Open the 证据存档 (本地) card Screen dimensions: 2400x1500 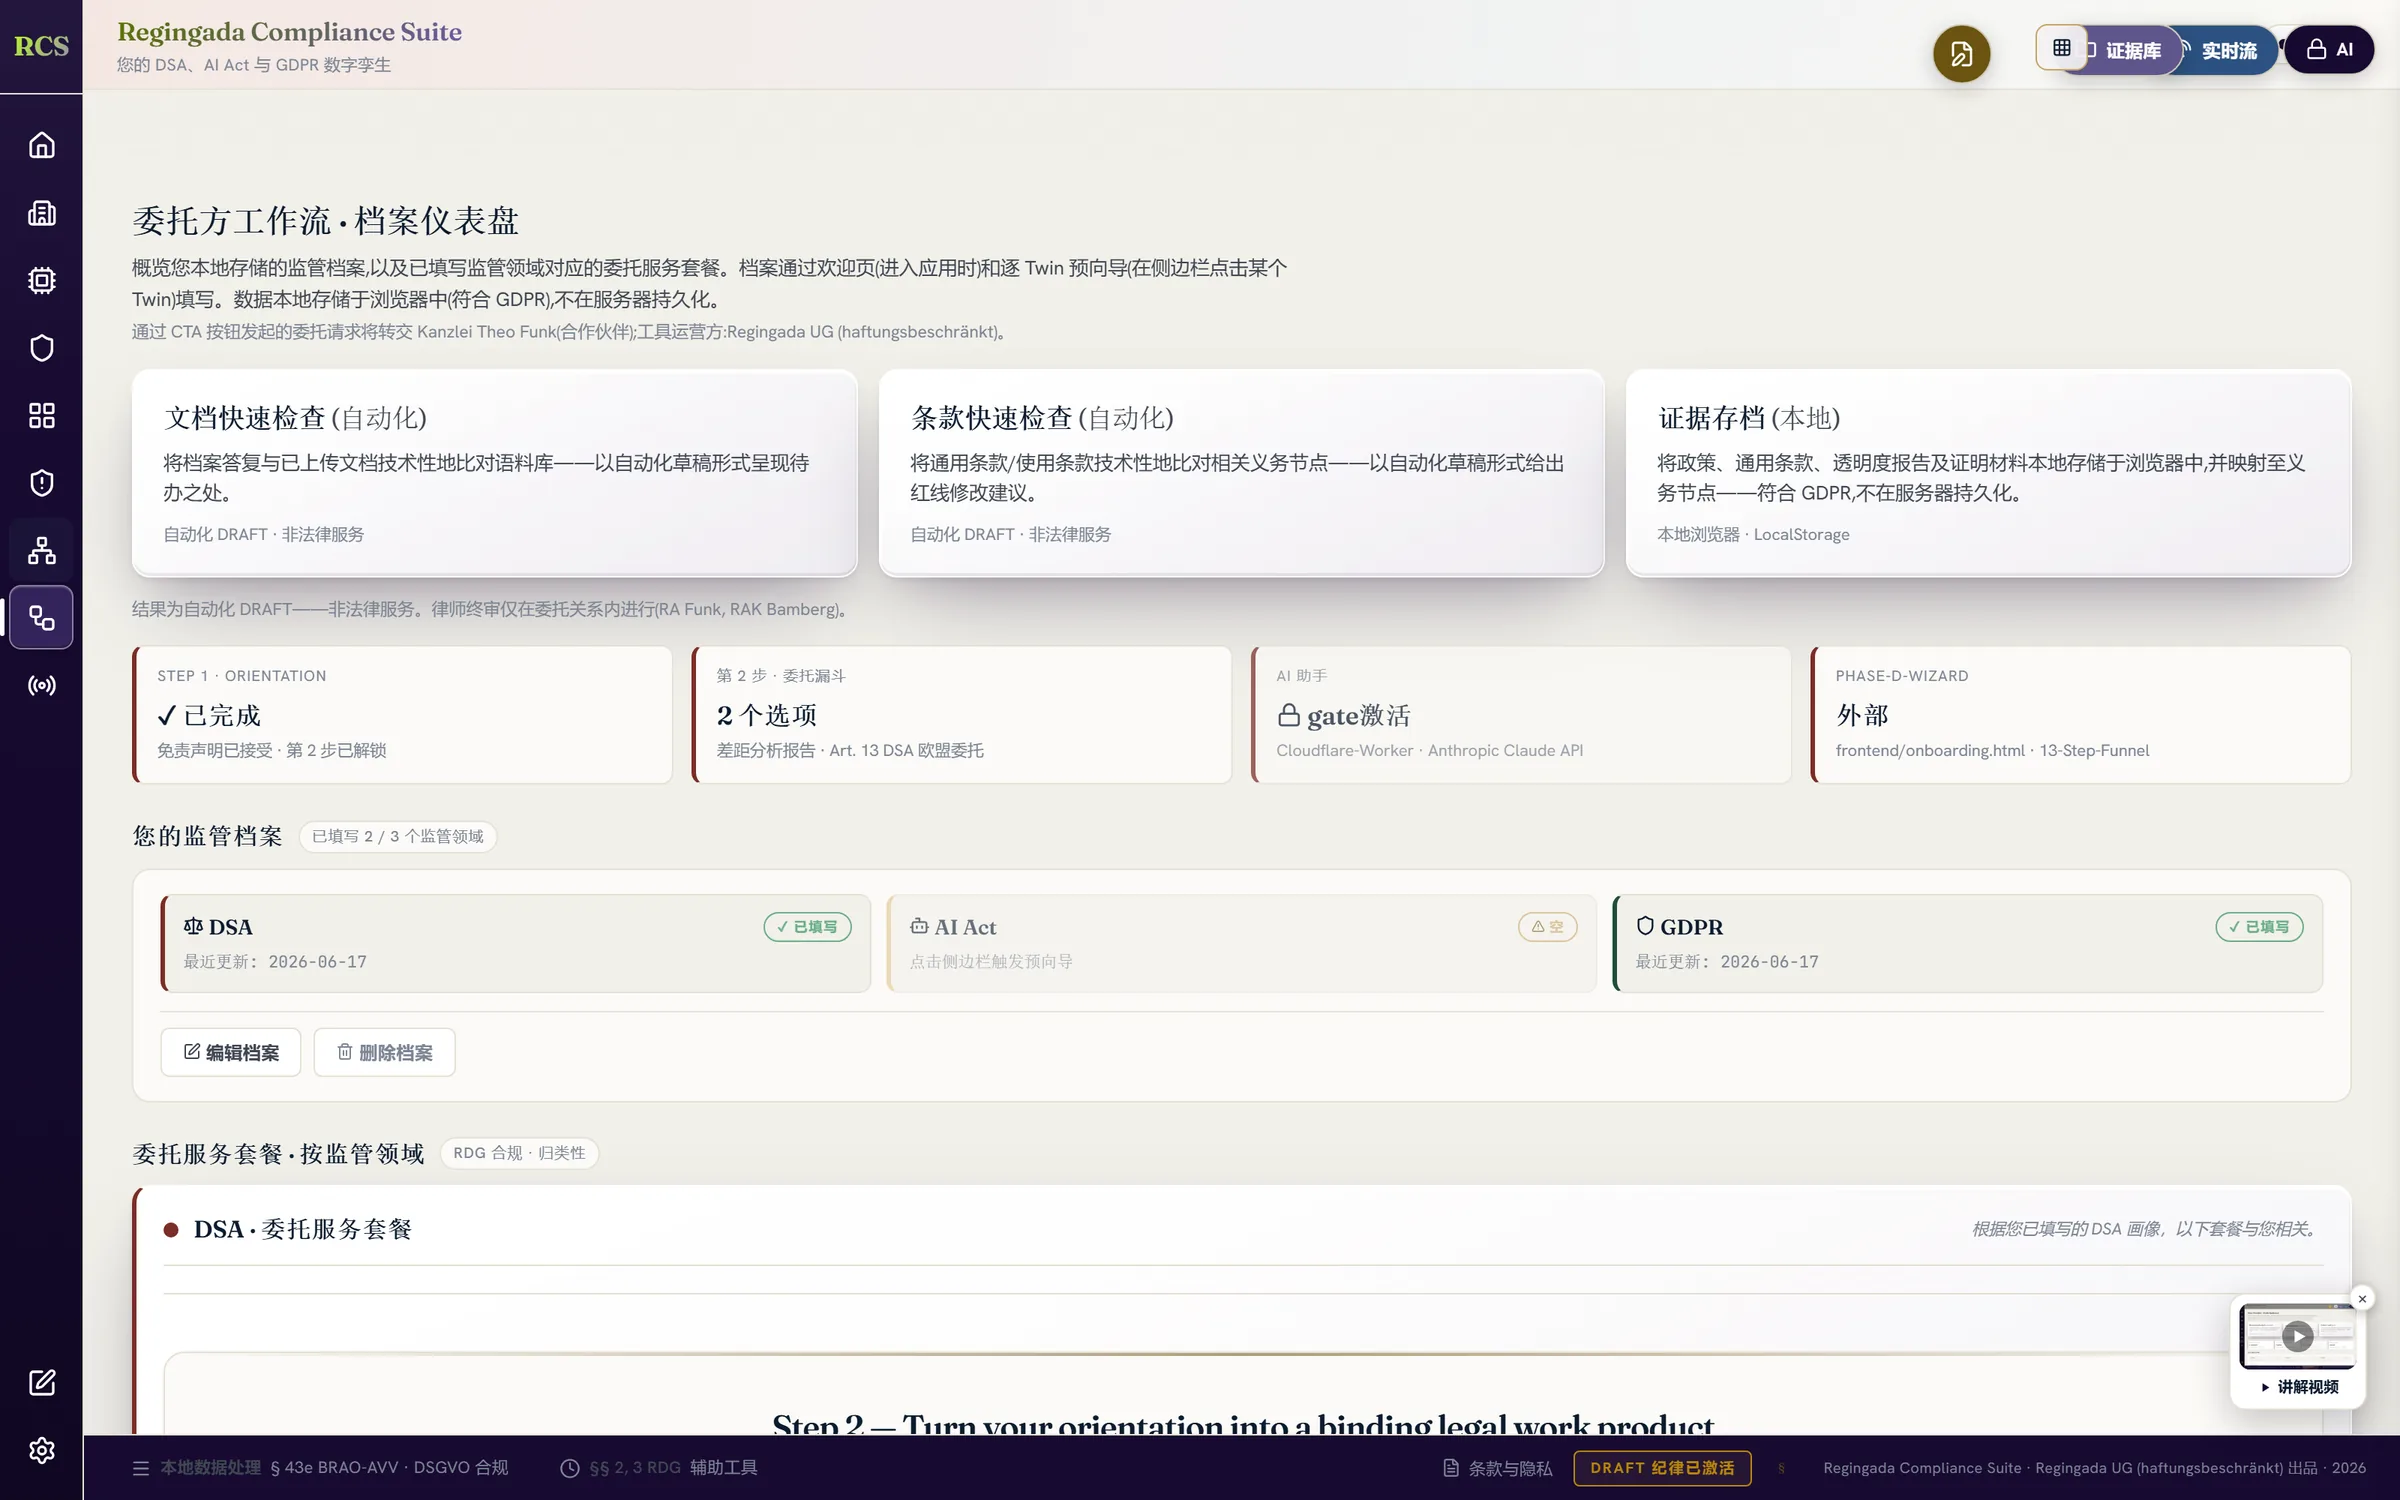click(1988, 473)
